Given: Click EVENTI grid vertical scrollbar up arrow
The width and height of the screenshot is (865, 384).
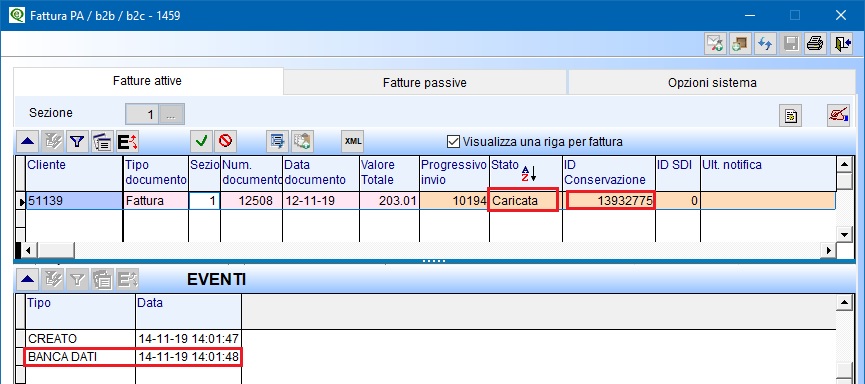Looking at the screenshot, I should 844,302.
